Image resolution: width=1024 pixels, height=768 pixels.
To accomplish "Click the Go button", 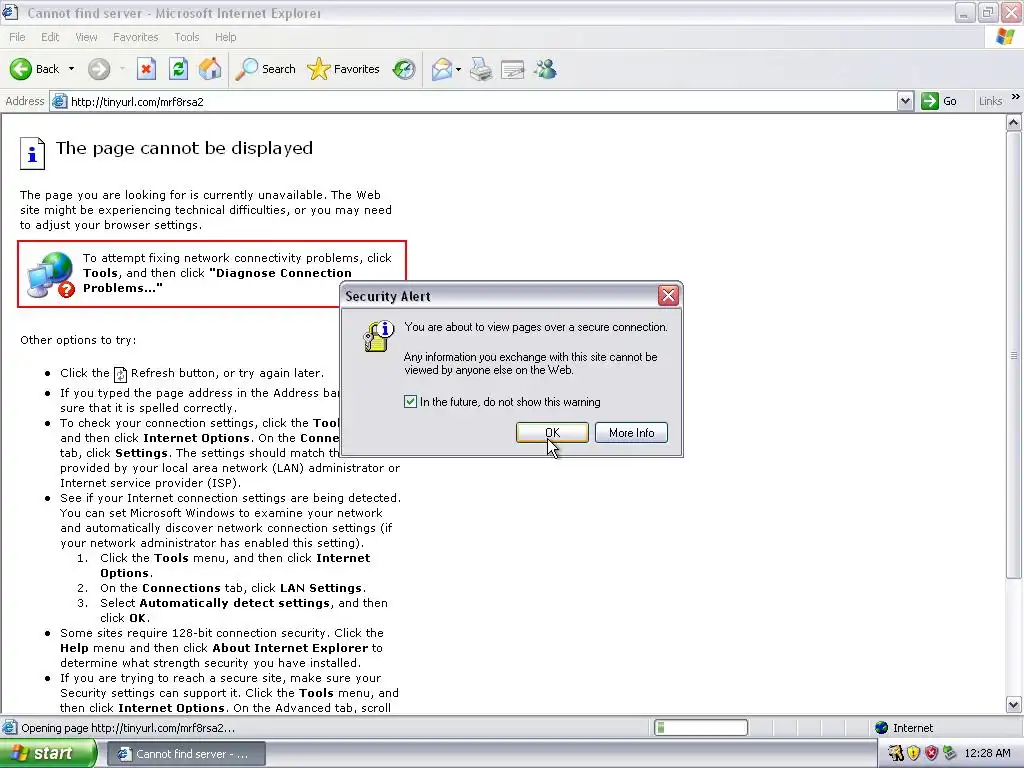I will pos(939,101).
